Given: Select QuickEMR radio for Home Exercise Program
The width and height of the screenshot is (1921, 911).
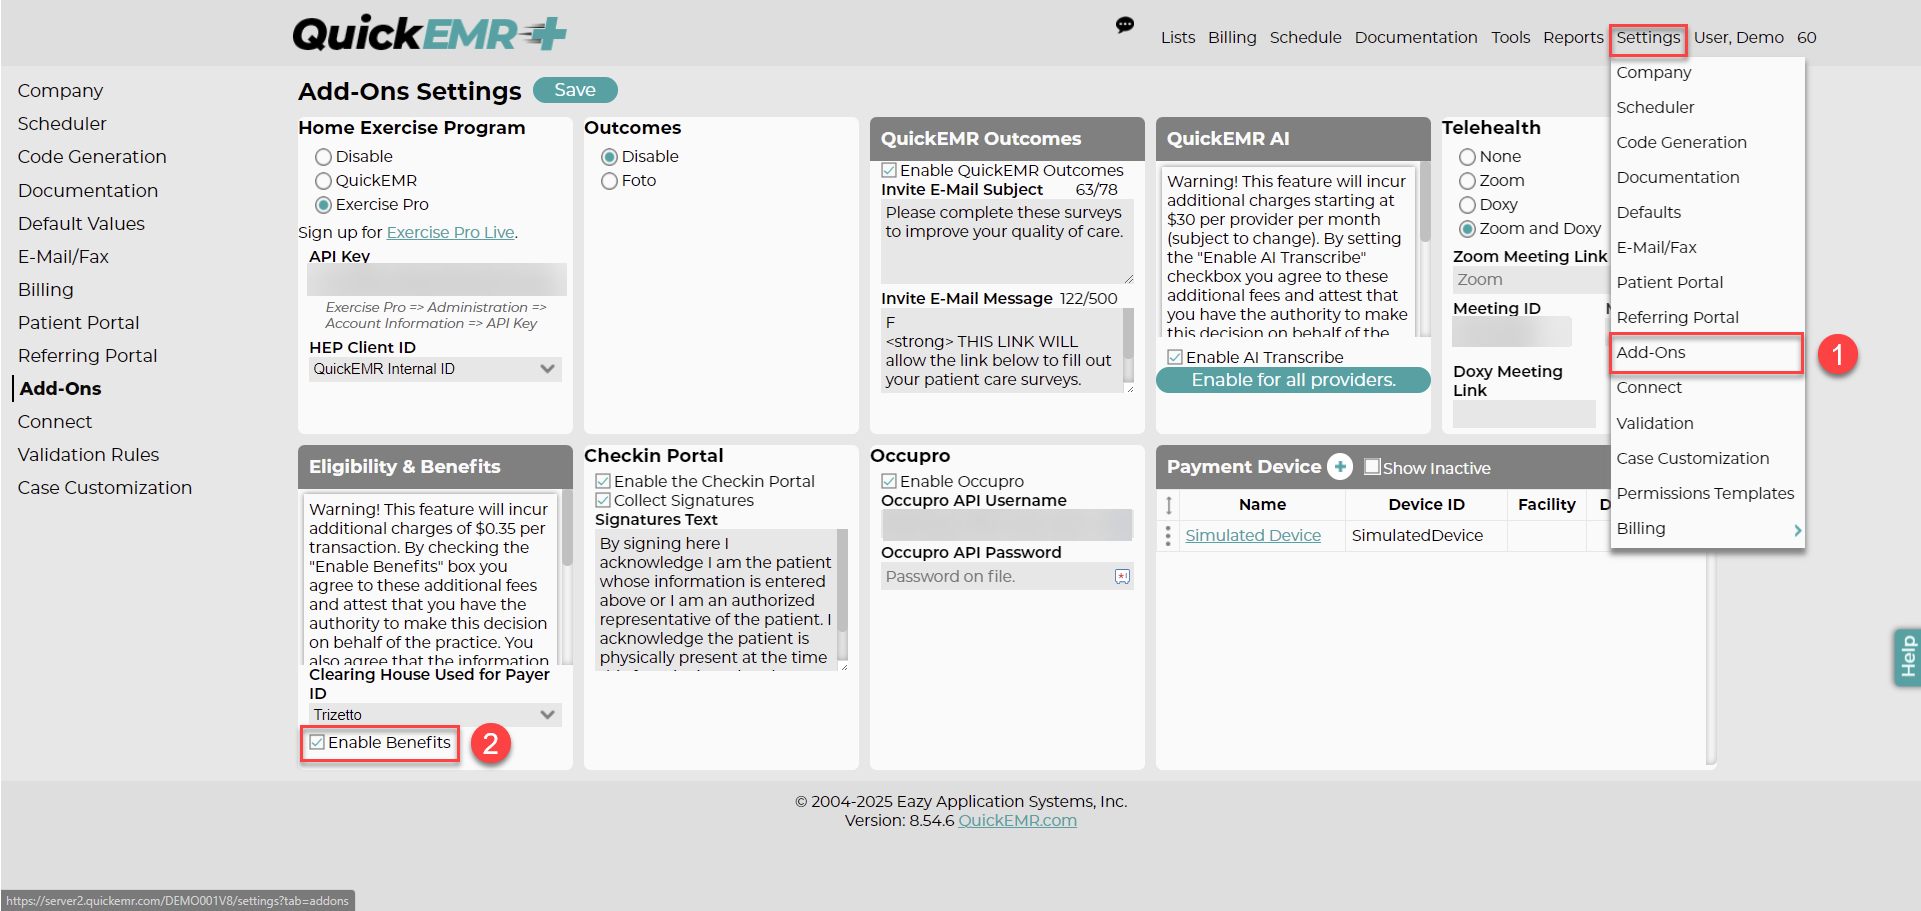Looking at the screenshot, I should (x=323, y=181).
